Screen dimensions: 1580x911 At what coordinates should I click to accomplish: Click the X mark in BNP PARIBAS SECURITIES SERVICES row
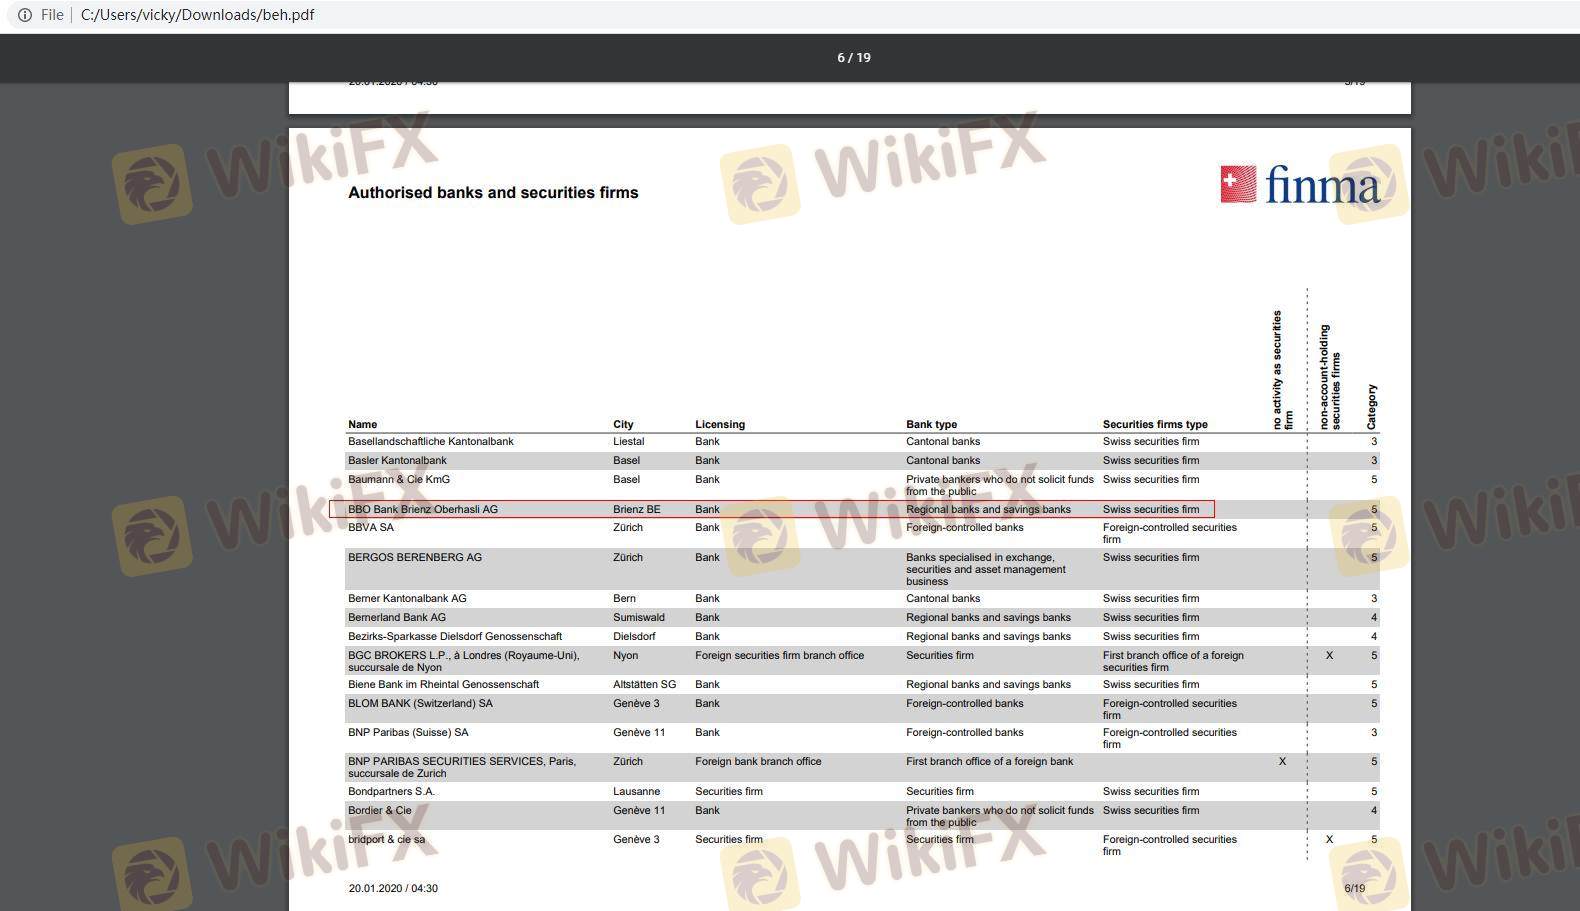(1282, 762)
